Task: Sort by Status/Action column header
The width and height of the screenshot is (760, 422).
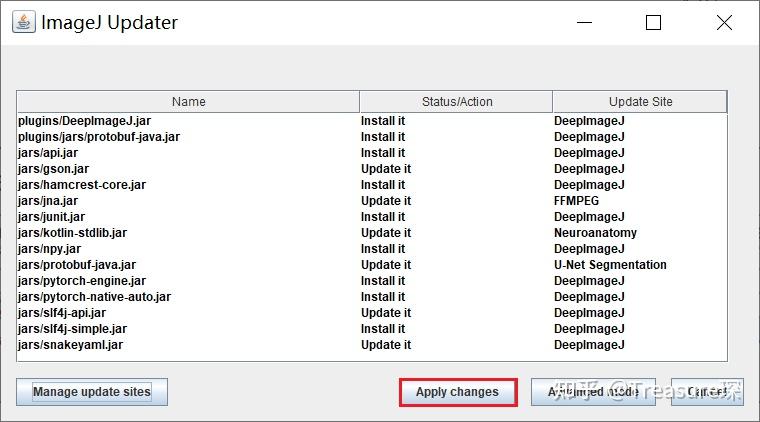Action: [x=456, y=101]
